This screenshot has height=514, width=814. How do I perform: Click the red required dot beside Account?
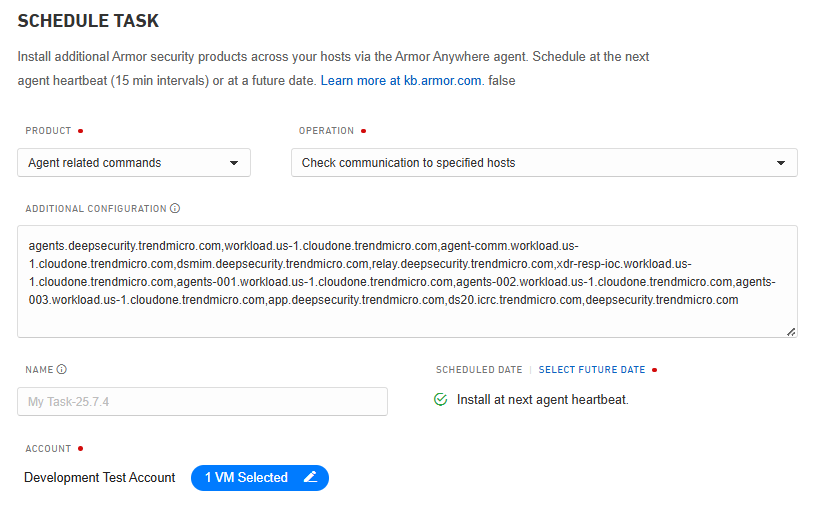tap(80, 449)
